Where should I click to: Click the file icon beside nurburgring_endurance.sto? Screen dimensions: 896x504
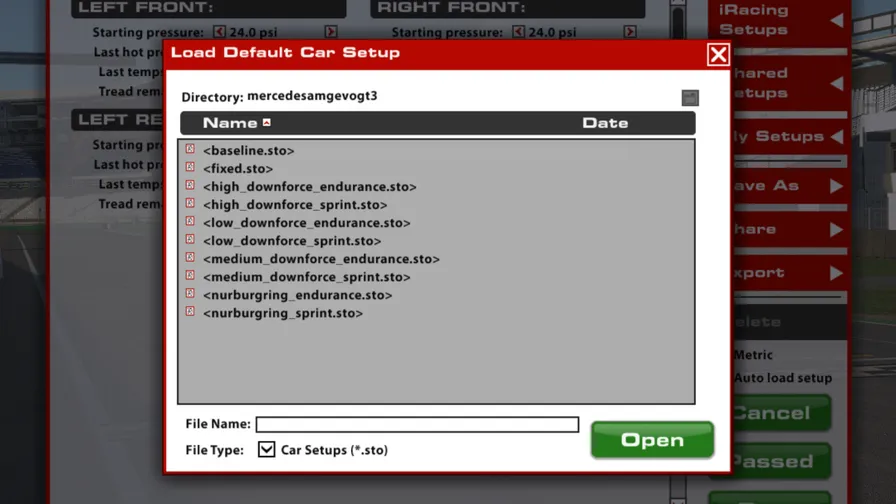pyautogui.click(x=190, y=294)
